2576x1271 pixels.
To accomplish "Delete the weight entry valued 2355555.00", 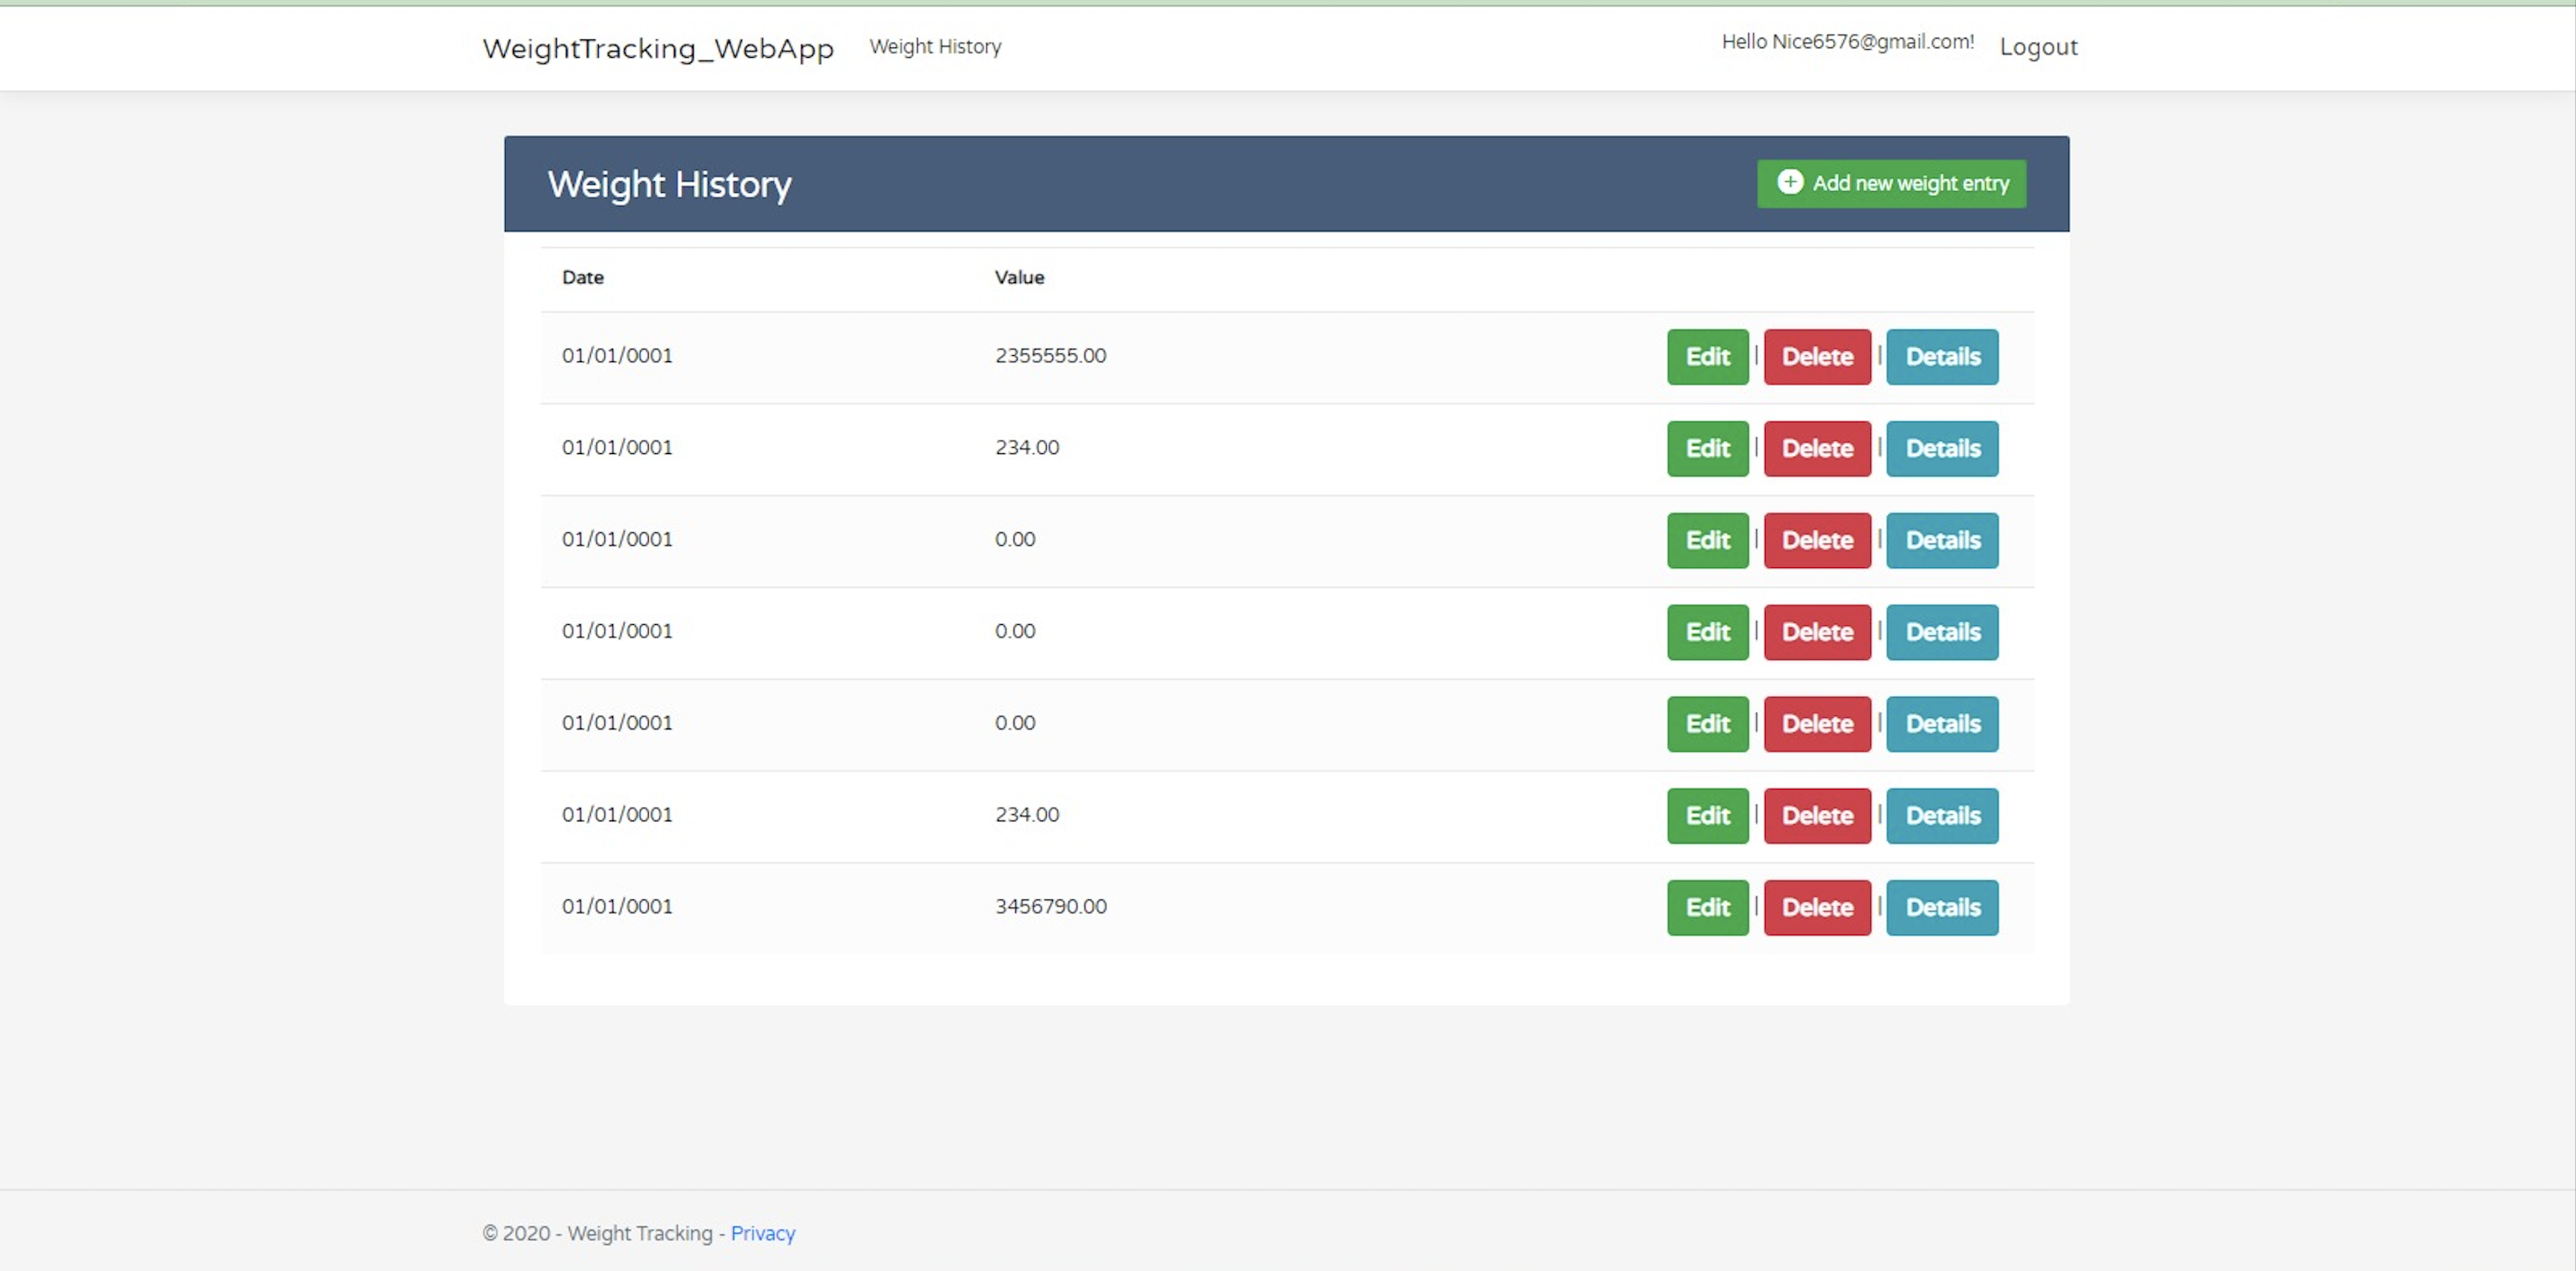I will coord(1817,356).
